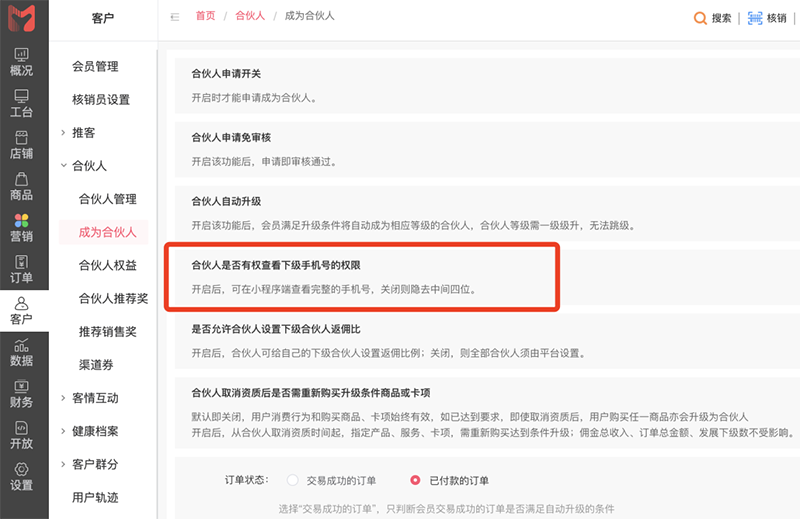800x519 pixels.
Task: Open 核销员设置 menu item
Action: pos(101,100)
